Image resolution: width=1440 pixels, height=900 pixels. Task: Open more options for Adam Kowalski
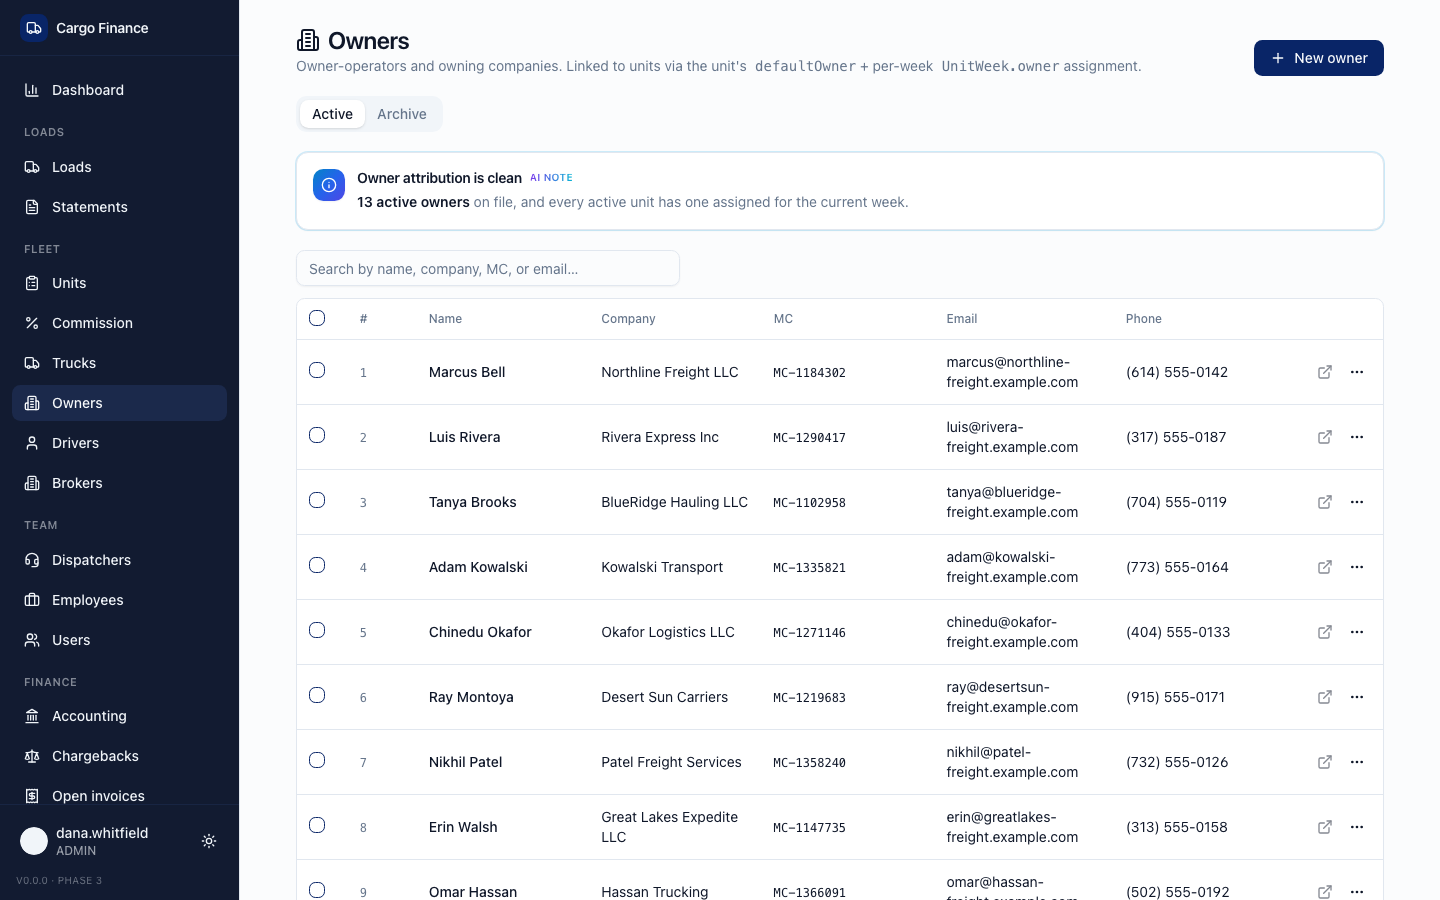click(x=1357, y=567)
